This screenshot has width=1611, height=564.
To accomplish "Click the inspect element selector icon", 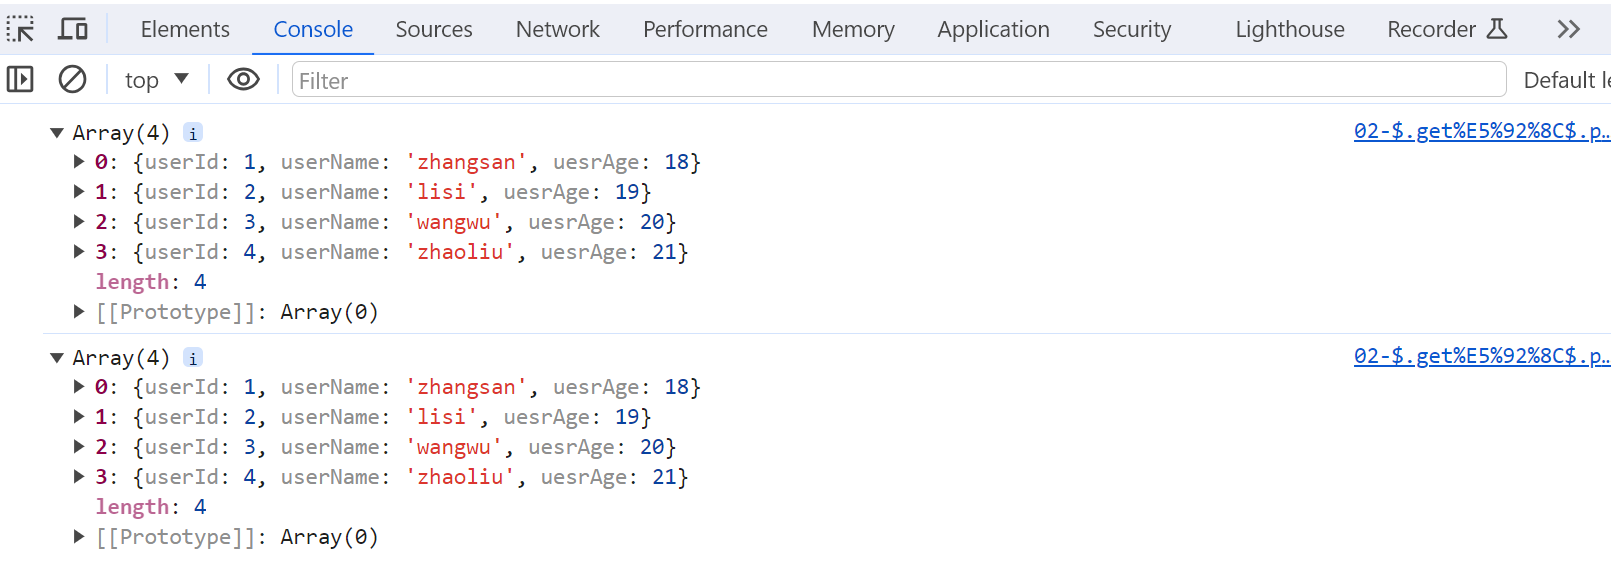I will [x=20, y=29].
